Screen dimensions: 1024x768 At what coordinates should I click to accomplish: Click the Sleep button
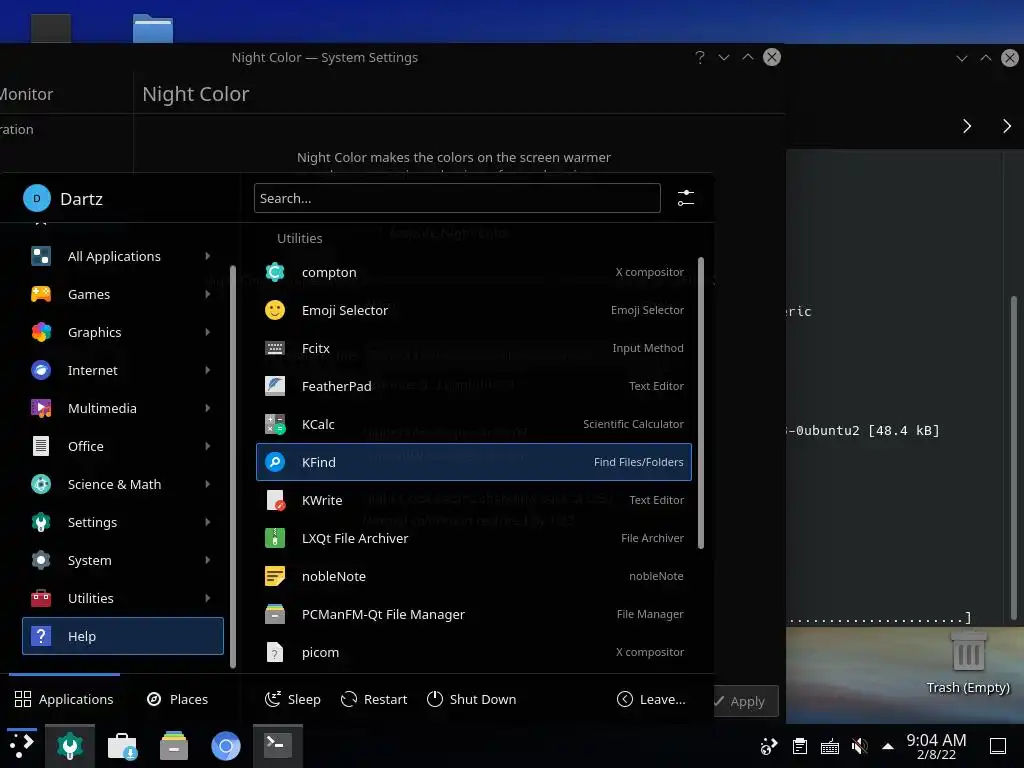tap(293, 699)
